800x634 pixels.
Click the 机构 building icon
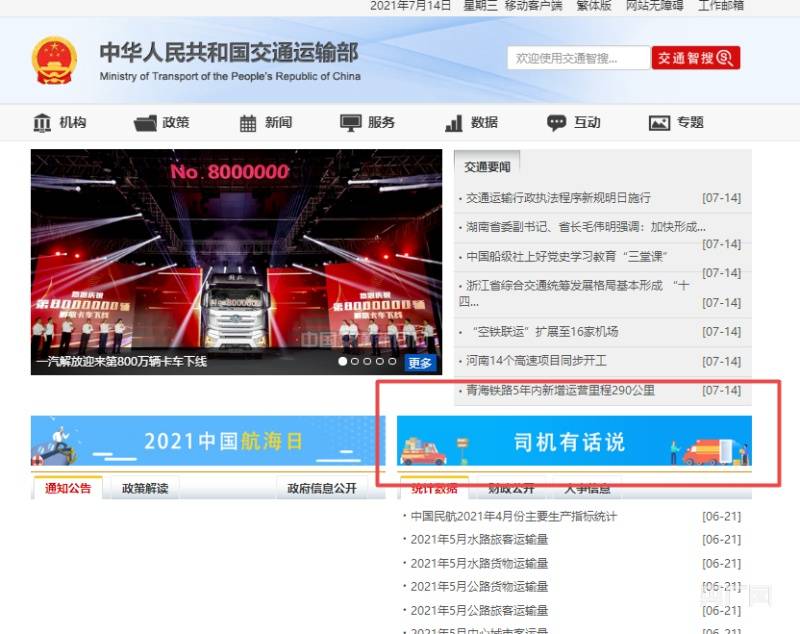42,123
